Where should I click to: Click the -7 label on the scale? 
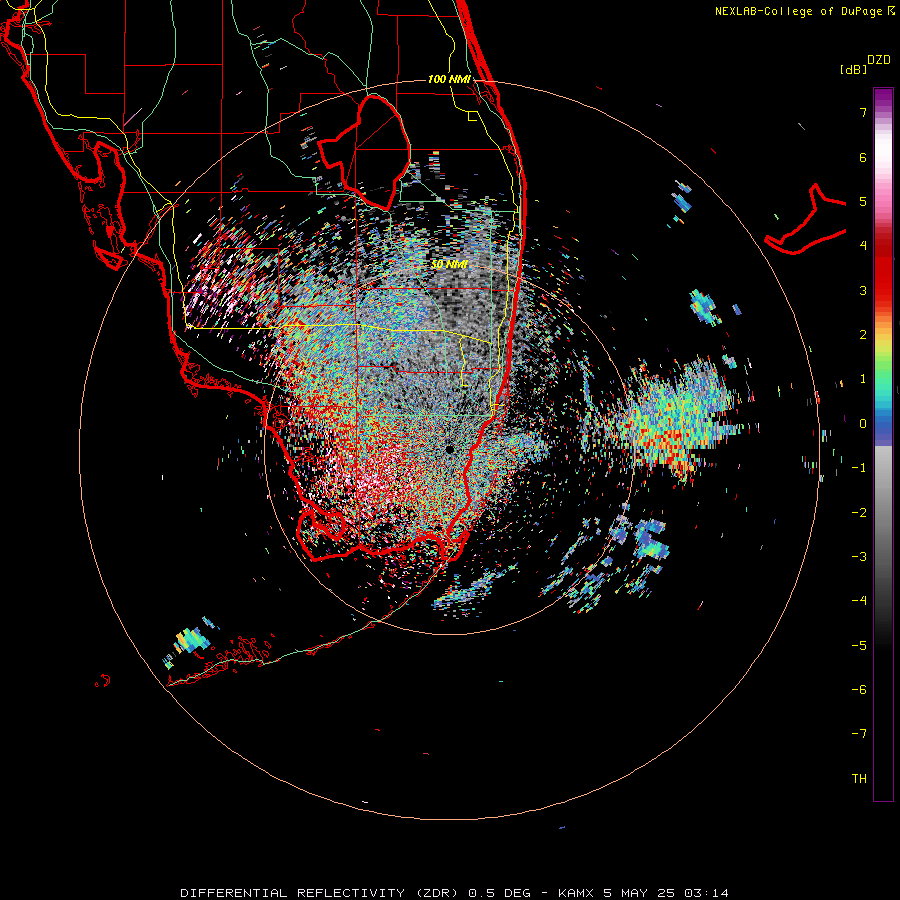click(x=859, y=734)
